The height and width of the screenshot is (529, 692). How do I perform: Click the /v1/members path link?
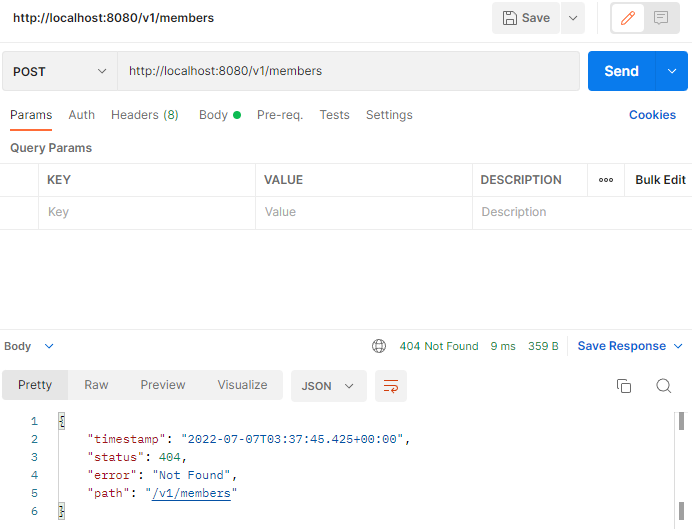[191, 493]
